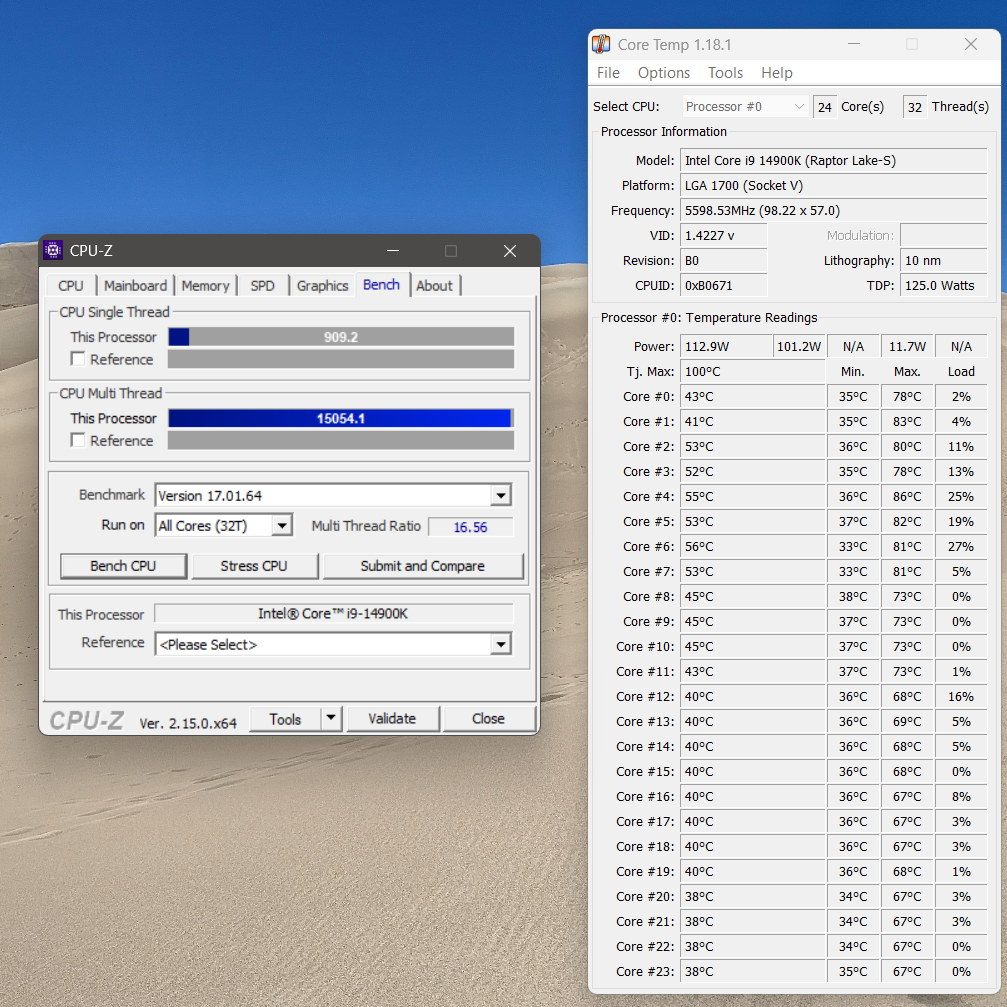This screenshot has height=1007, width=1007.
Task: Click Core #12 load value 16%
Action: 961,697
